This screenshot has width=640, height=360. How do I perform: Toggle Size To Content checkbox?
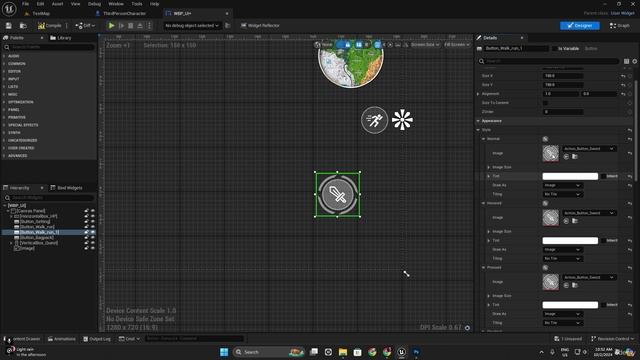pyautogui.click(x=545, y=103)
